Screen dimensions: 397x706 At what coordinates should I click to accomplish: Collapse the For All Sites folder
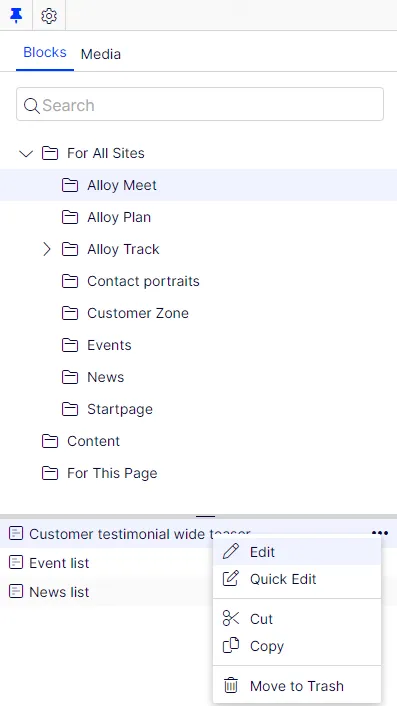tap(26, 154)
